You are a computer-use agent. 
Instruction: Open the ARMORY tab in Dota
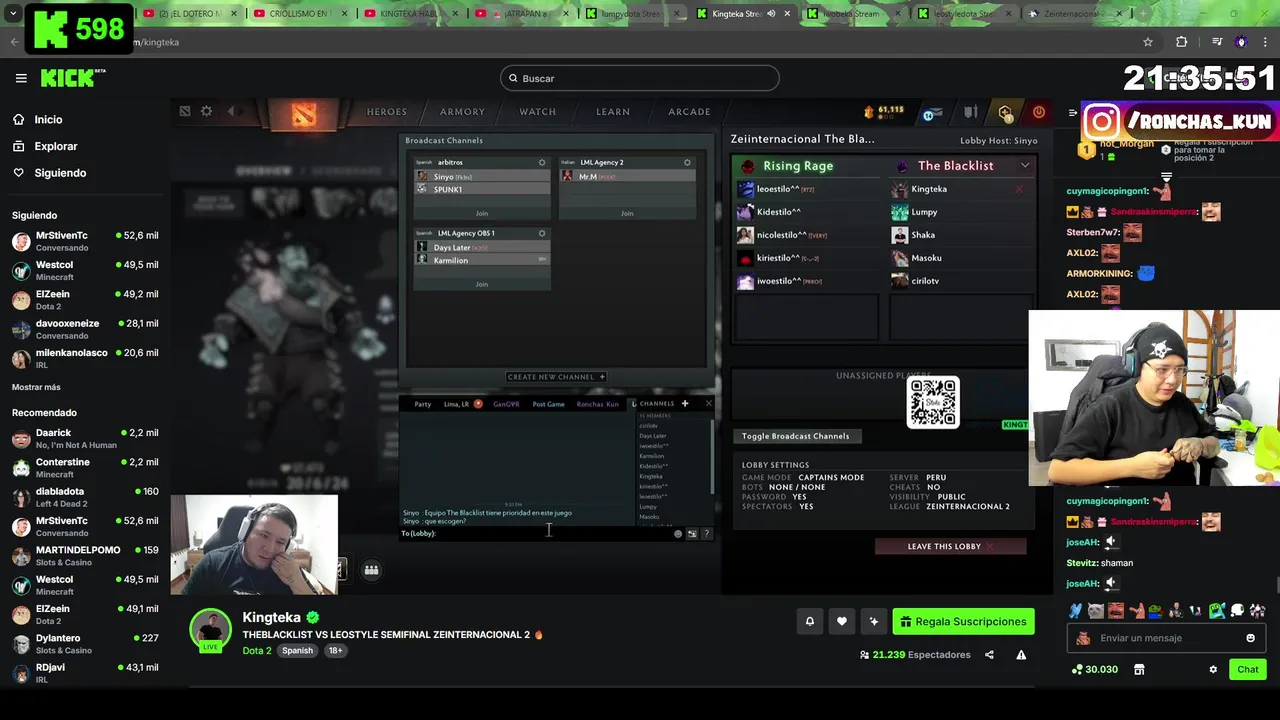coord(462,112)
